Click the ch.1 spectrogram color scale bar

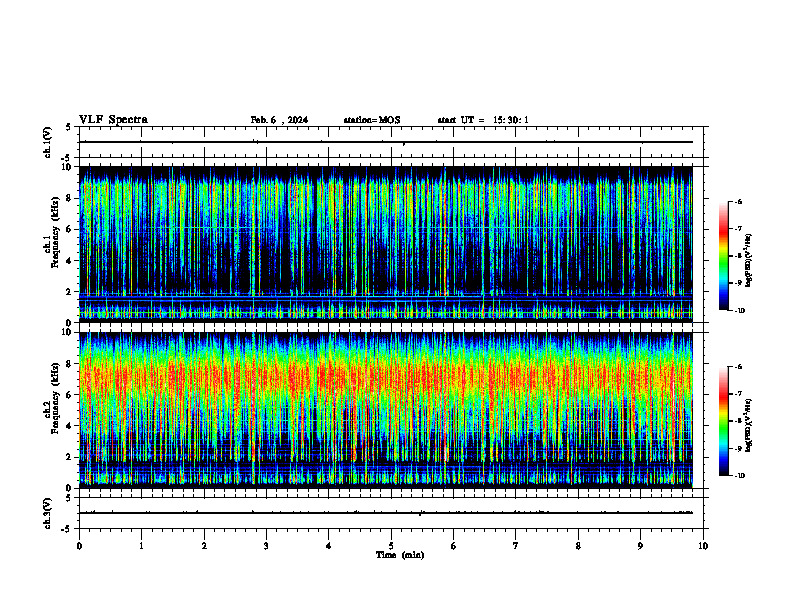point(723,256)
